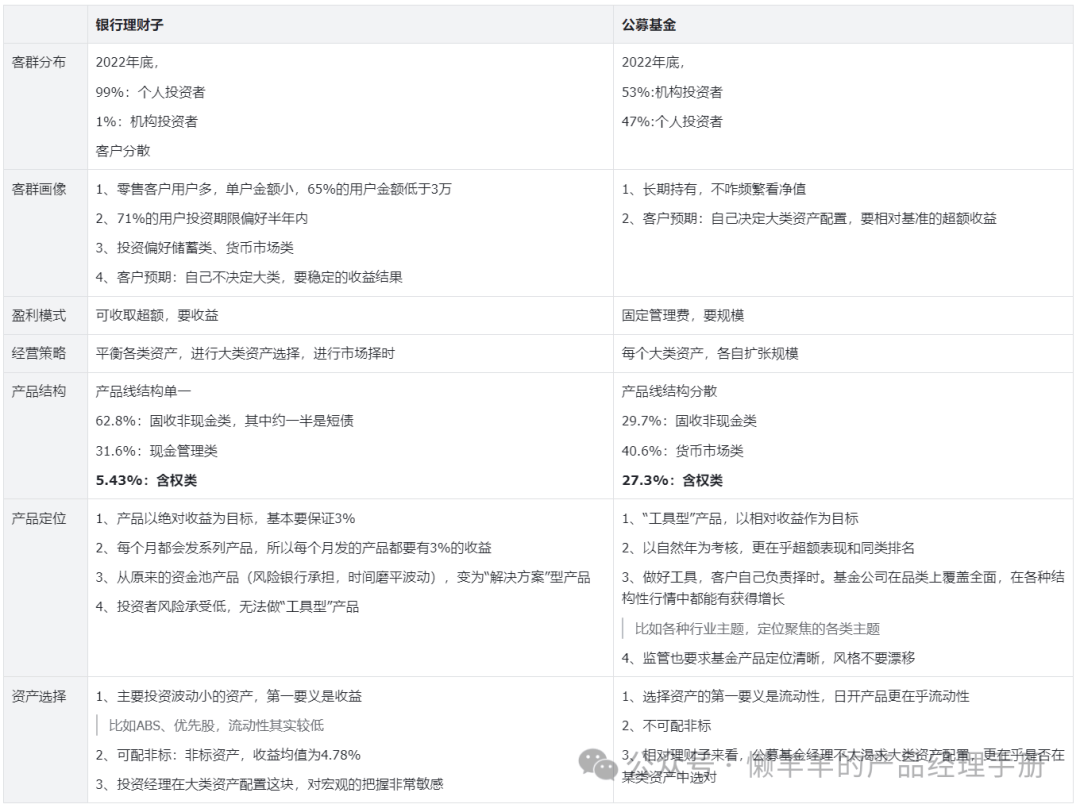Click the 固定管理费,要规模 cell
This screenshot has height=808, width=1080.
(683, 315)
